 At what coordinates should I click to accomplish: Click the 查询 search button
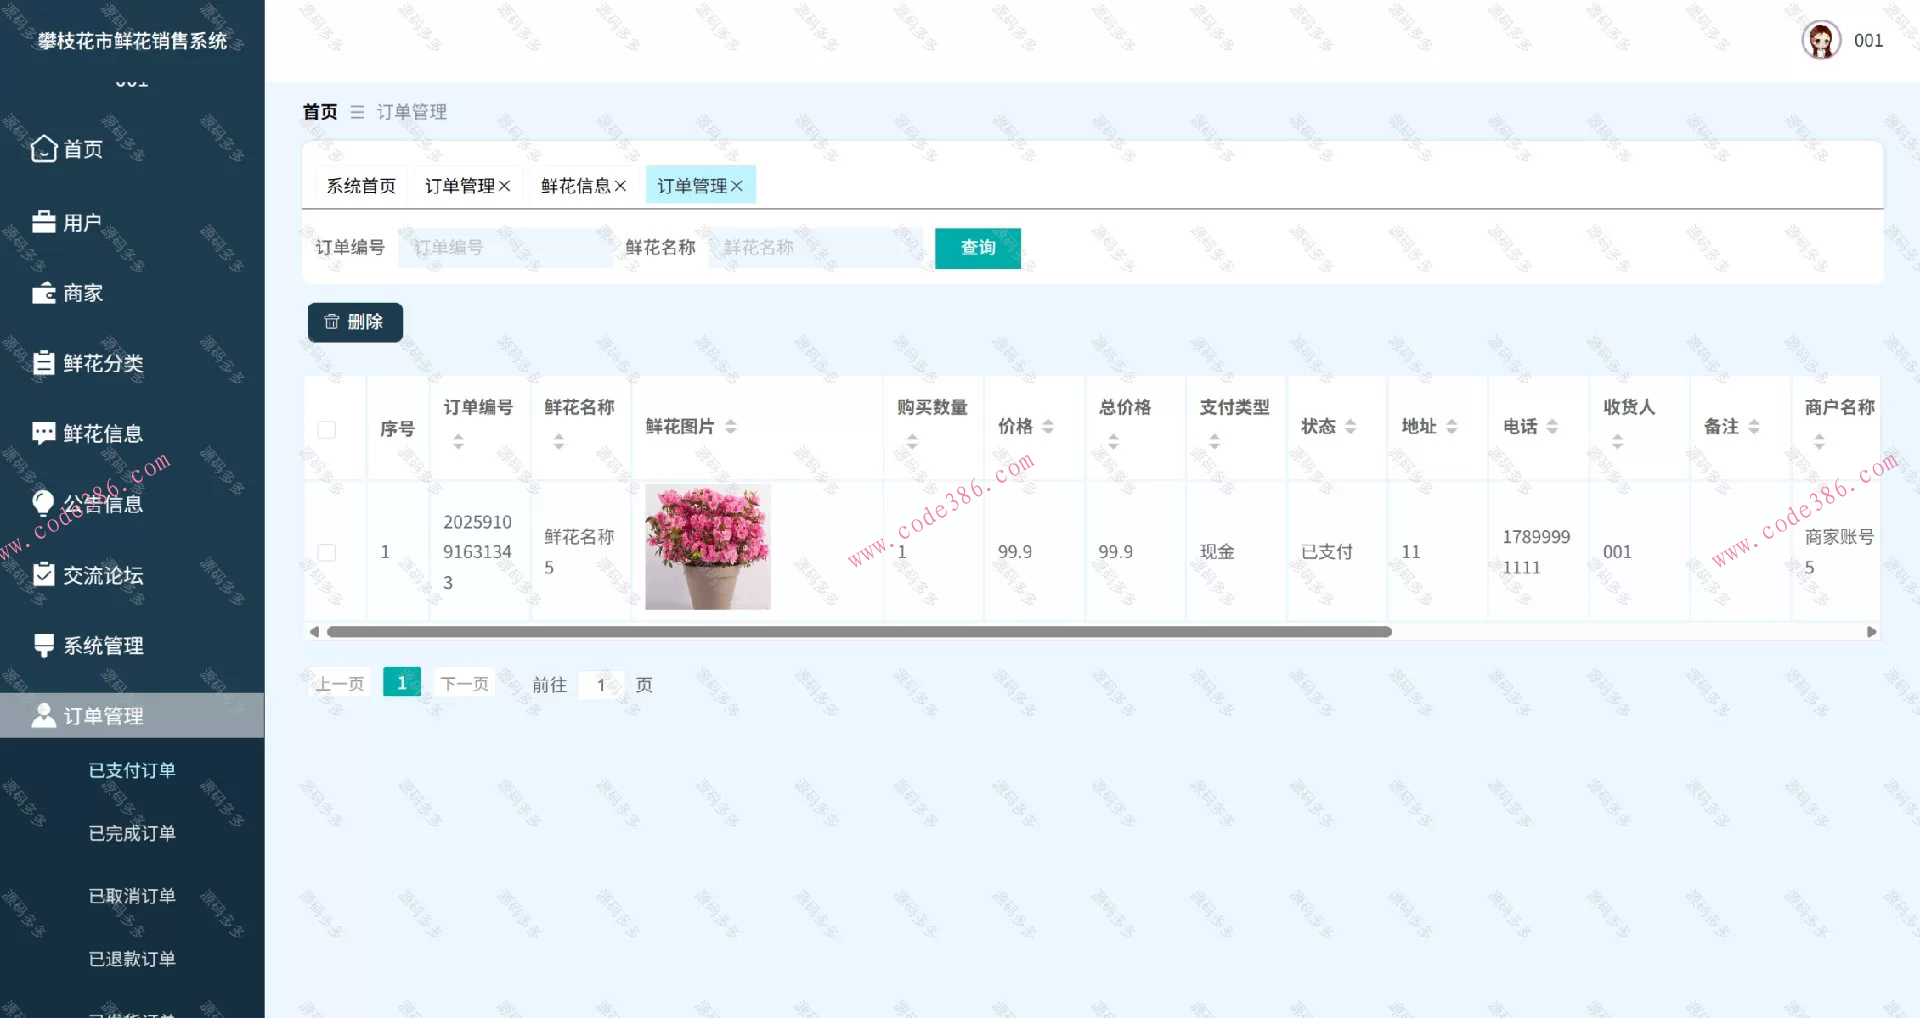(977, 248)
